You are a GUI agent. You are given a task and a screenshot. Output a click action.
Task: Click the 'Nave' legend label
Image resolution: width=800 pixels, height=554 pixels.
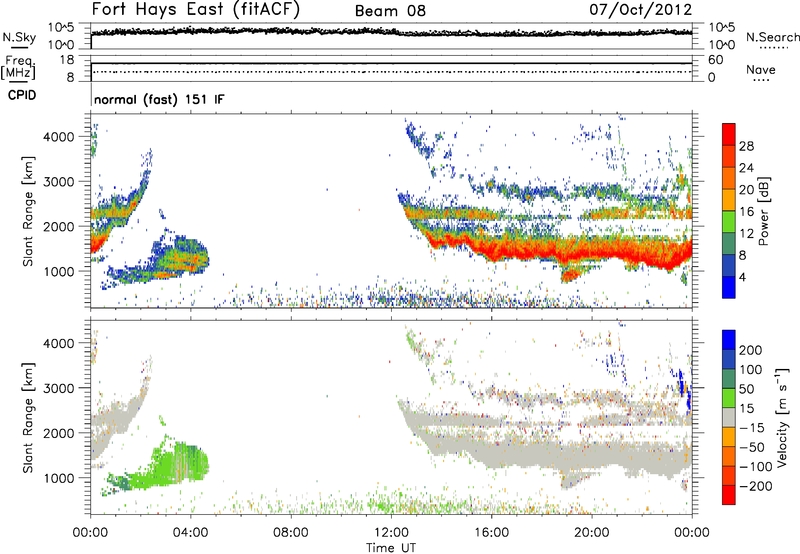tap(761, 70)
